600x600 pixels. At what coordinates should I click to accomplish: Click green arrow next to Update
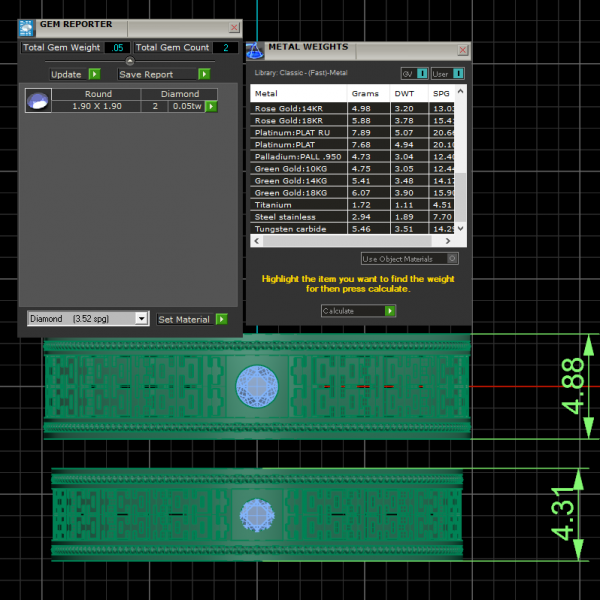click(x=94, y=74)
